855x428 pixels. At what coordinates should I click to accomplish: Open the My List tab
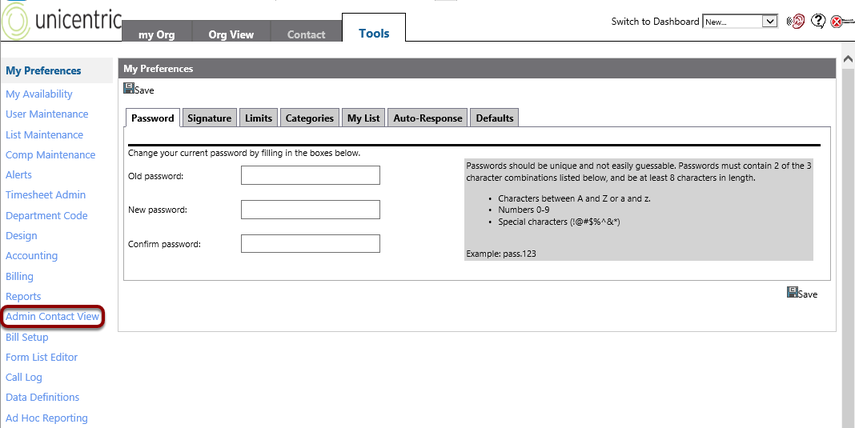[x=364, y=118]
